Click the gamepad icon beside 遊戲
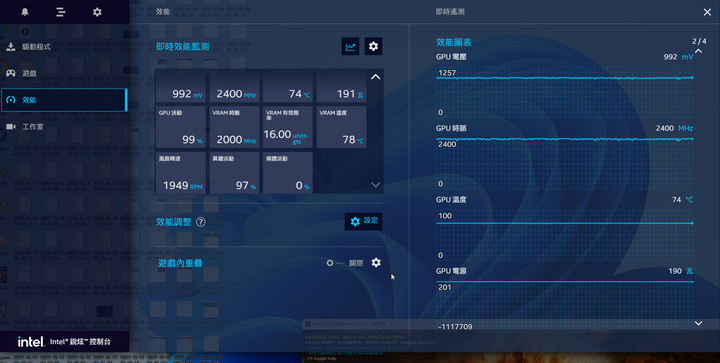 pos(11,73)
